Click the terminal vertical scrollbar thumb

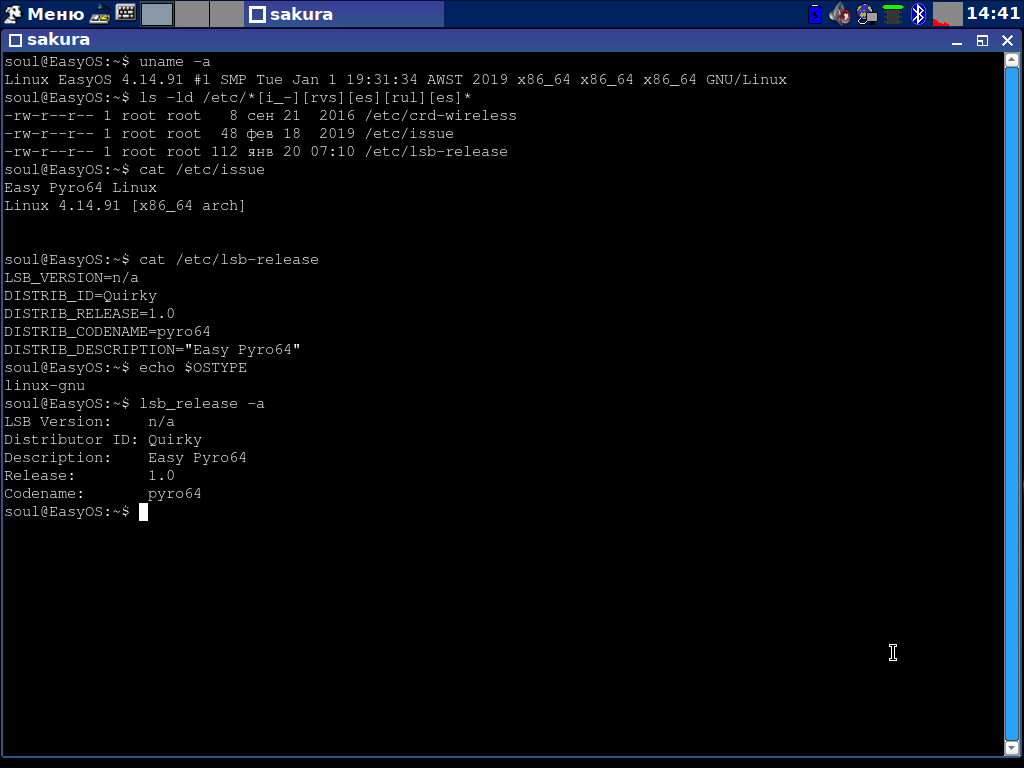(1012, 404)
